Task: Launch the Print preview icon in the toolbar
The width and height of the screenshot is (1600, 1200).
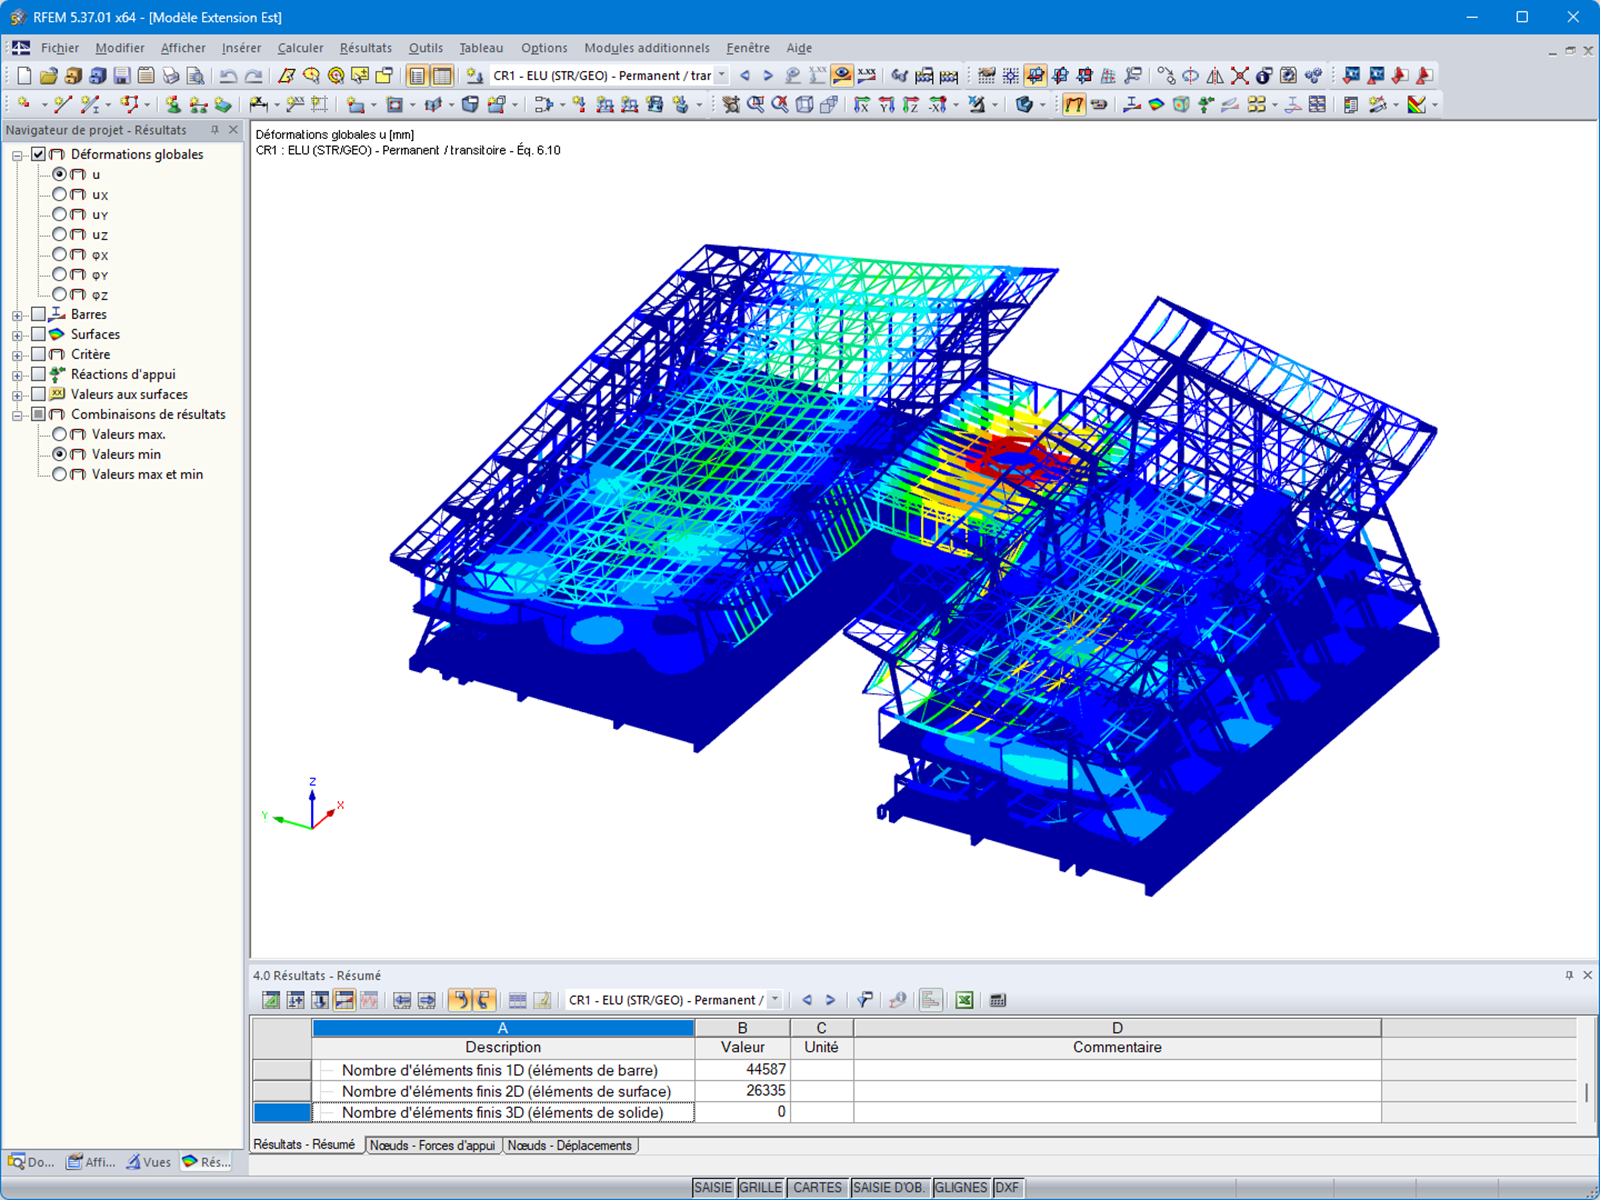Action: pyautogui.click(x=194, y=75)
